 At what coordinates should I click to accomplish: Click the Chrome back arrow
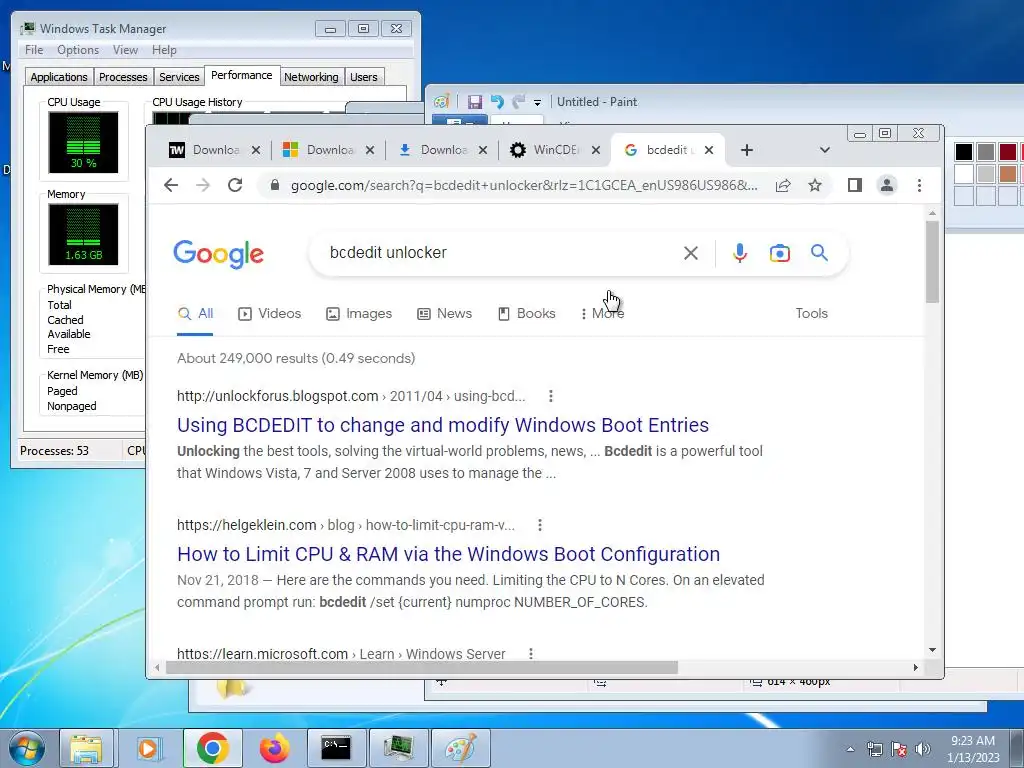tap(171, 185)
